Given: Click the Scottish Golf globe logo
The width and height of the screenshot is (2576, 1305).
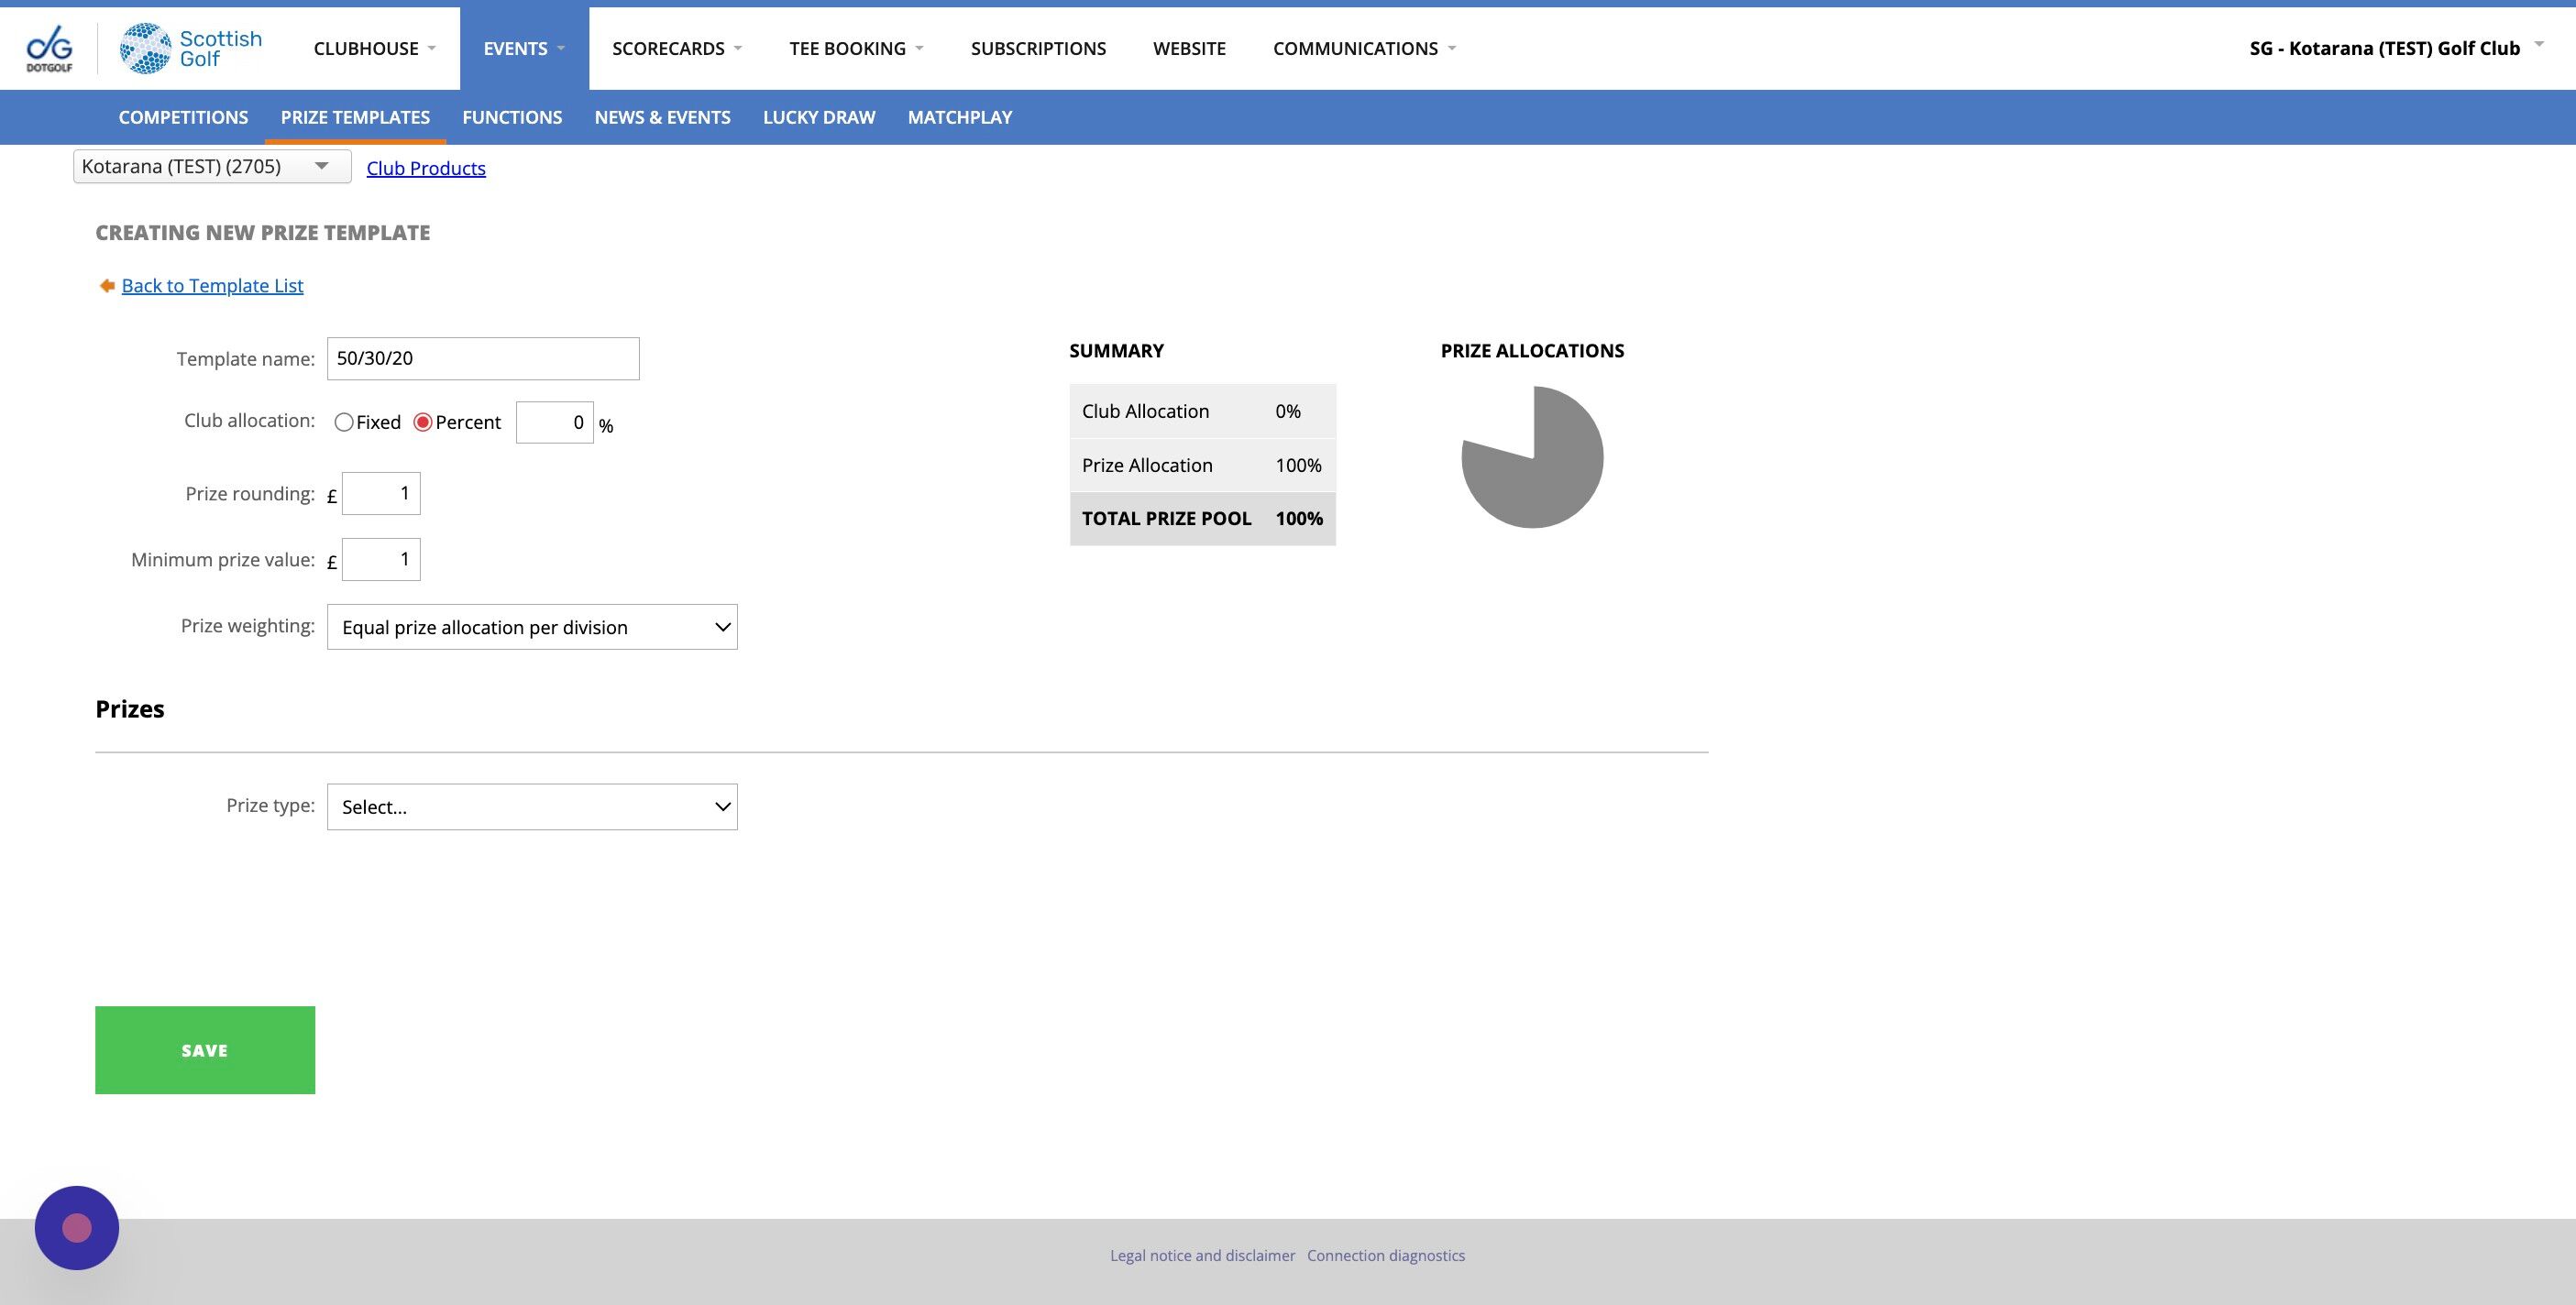Looking at the screenshot, I should click(146, 48).
